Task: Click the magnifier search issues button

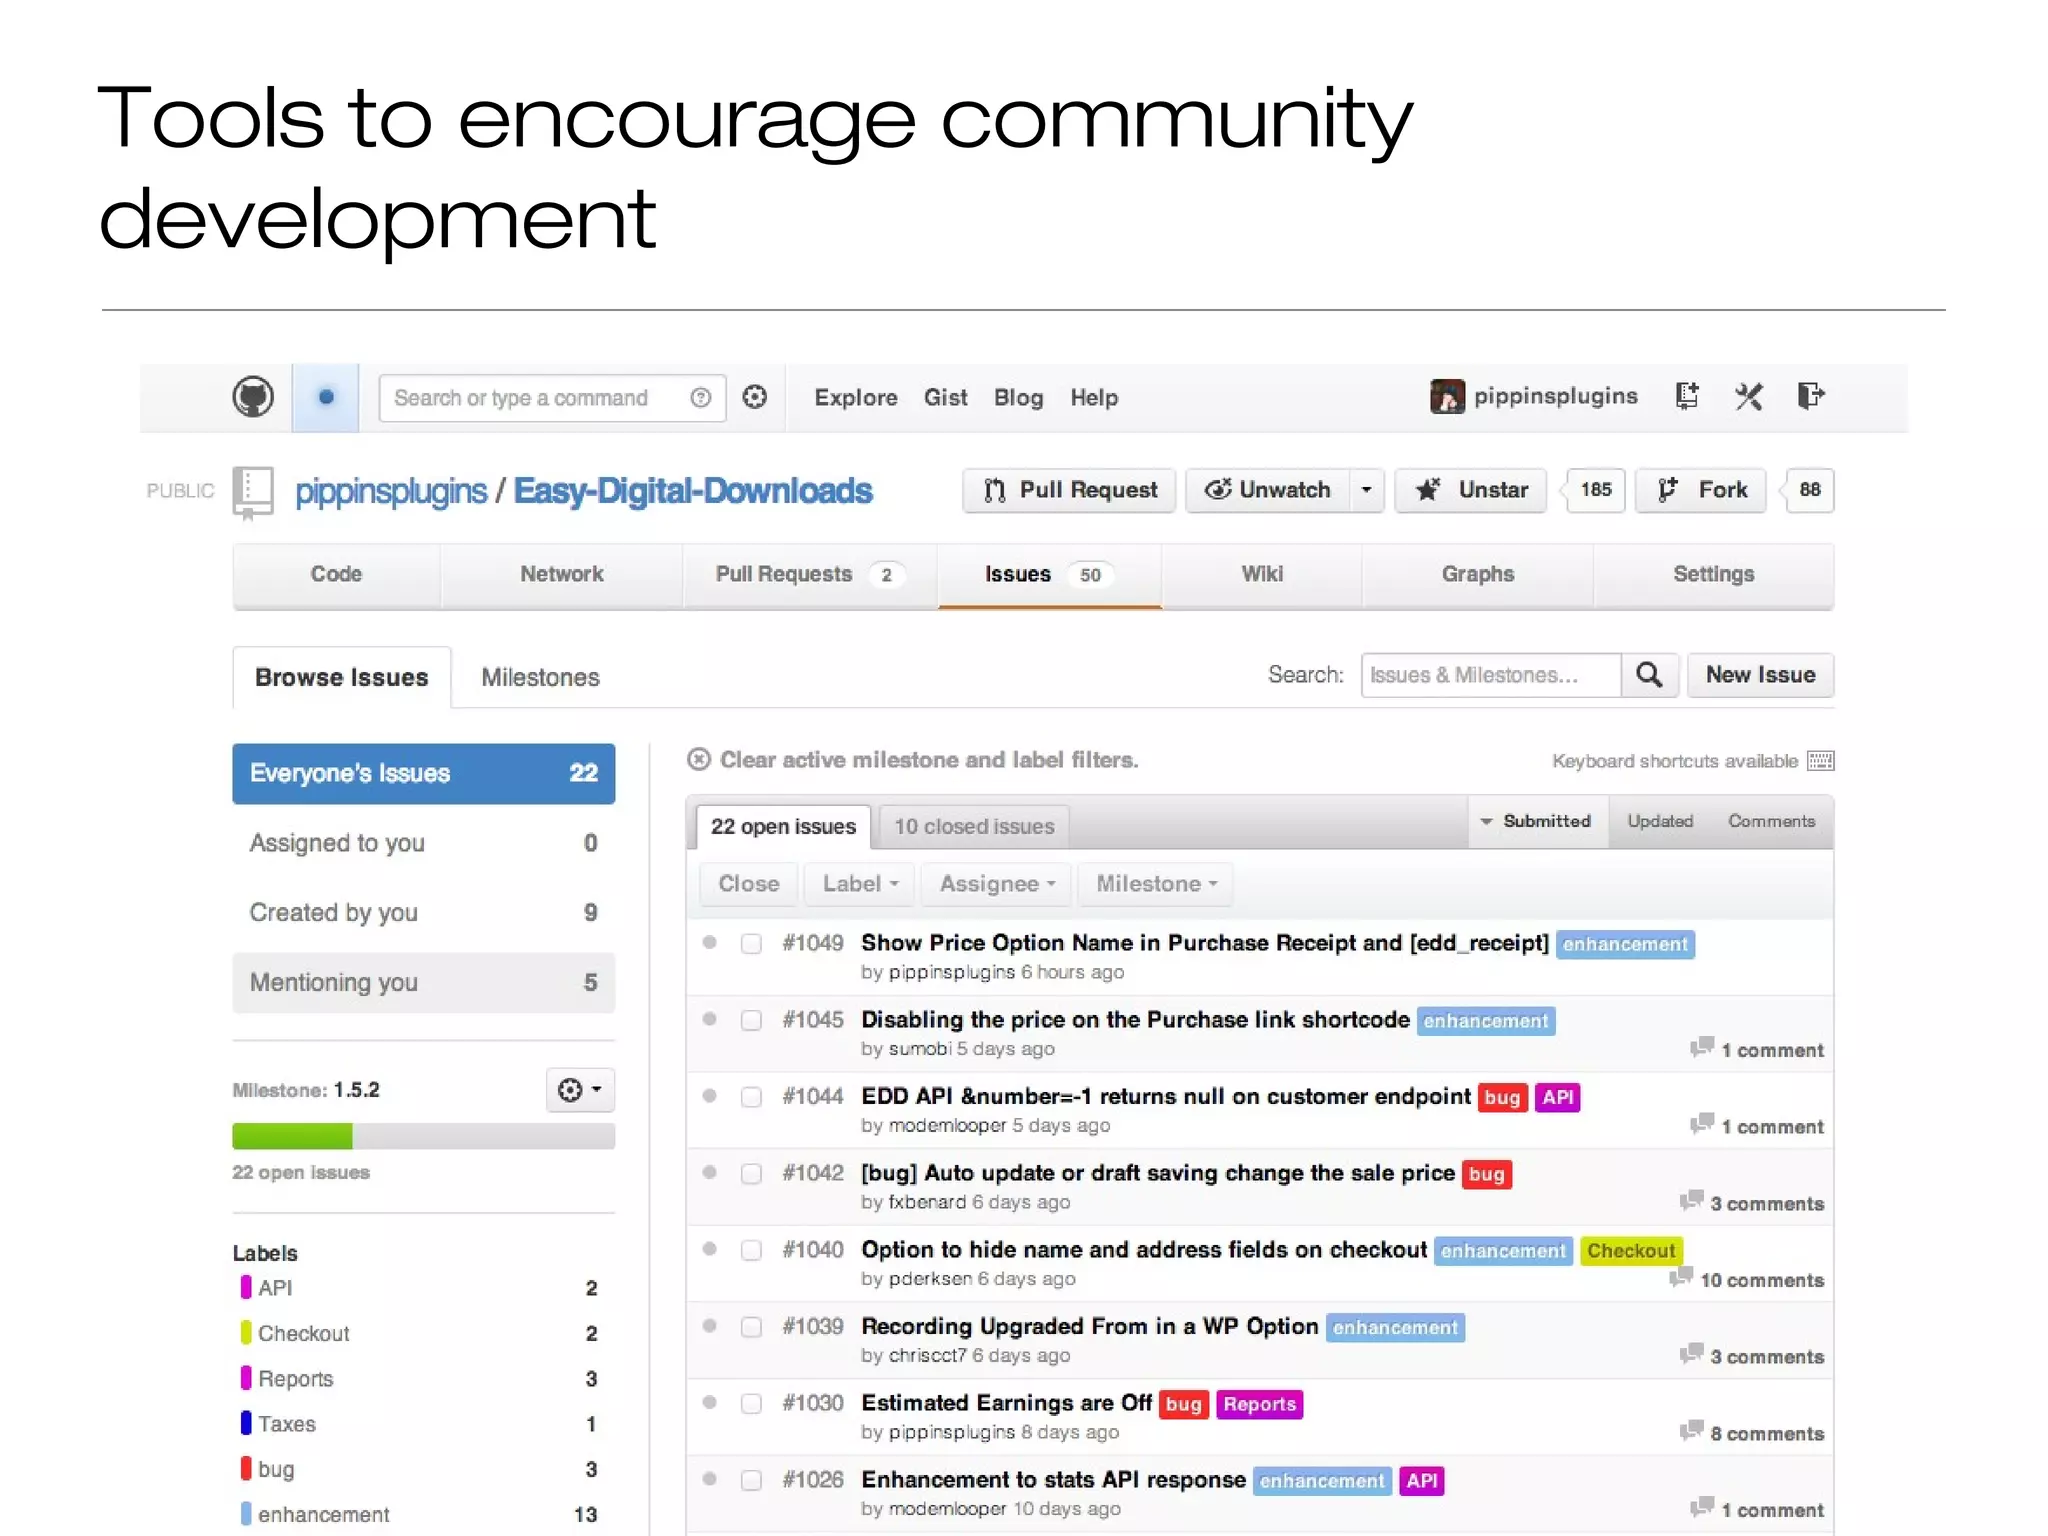Action: click(1649, 675)
